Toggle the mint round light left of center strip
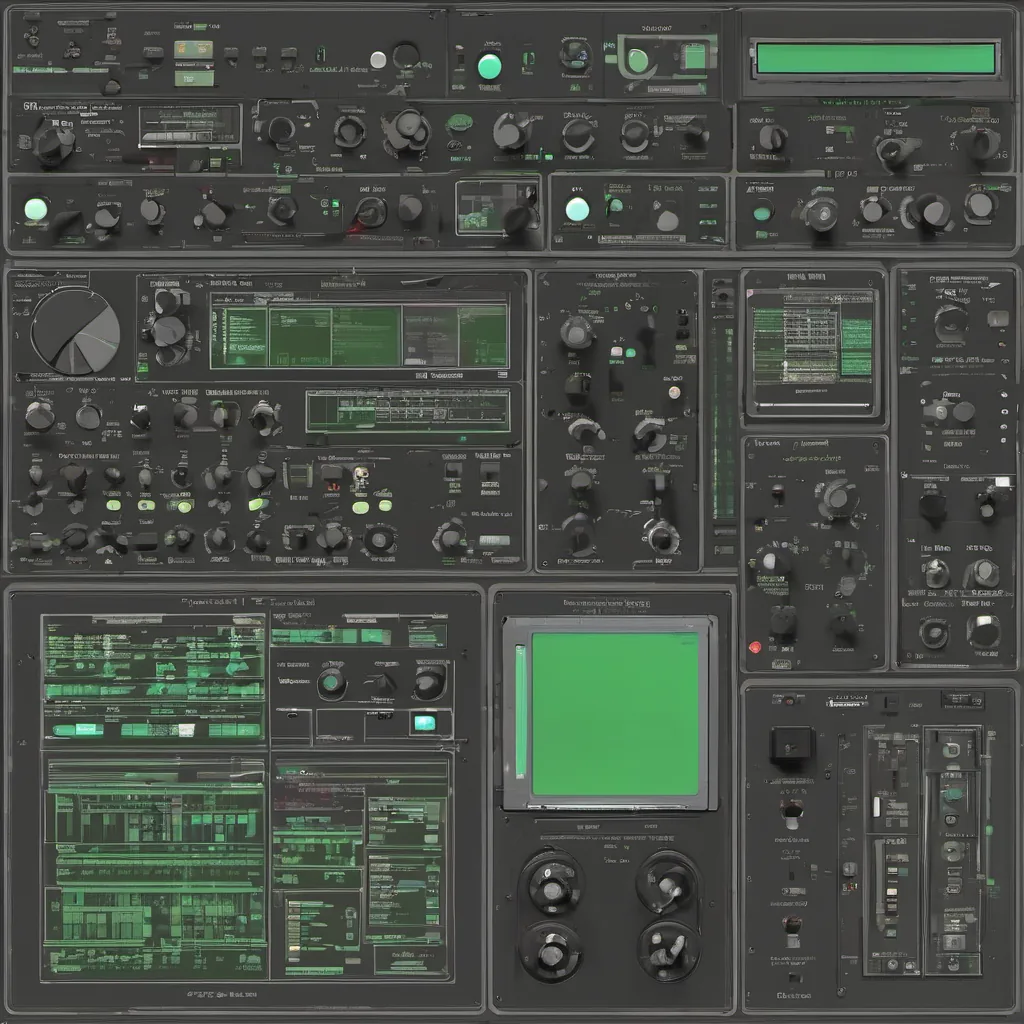 pos(577,209)
